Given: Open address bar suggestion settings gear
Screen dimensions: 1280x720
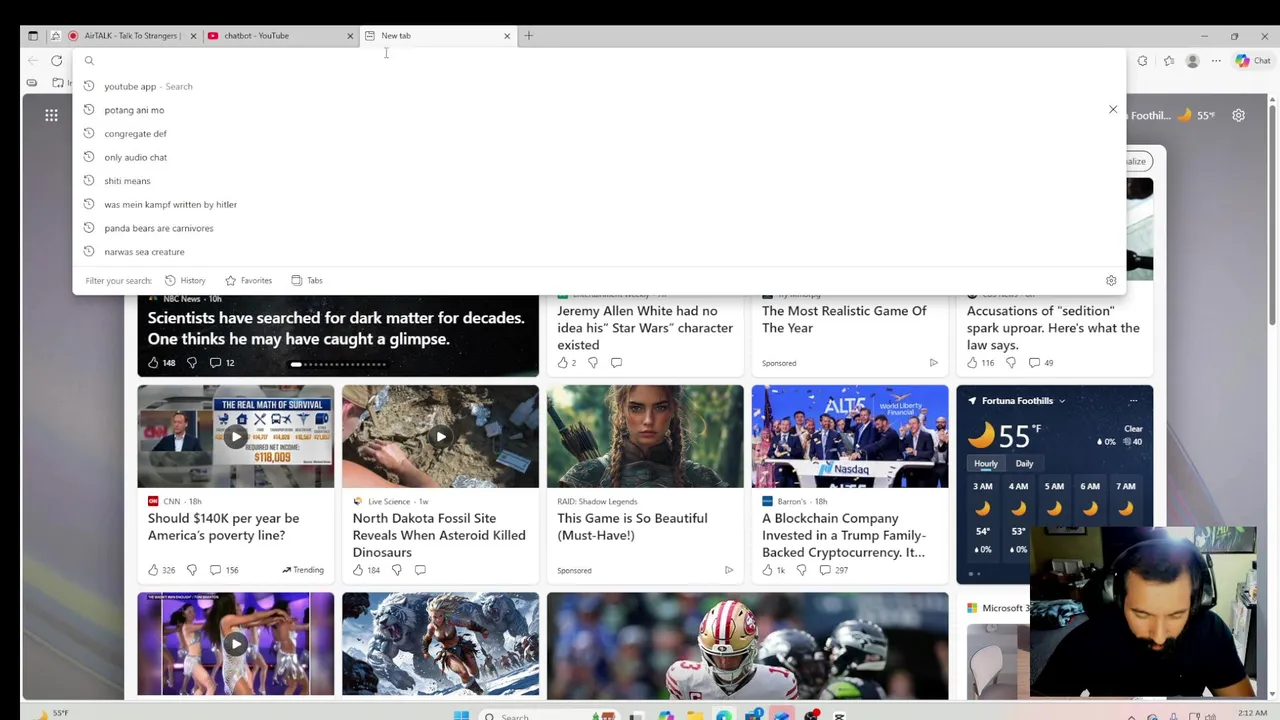Looking at the screenshot, I should coord(1111,281).
